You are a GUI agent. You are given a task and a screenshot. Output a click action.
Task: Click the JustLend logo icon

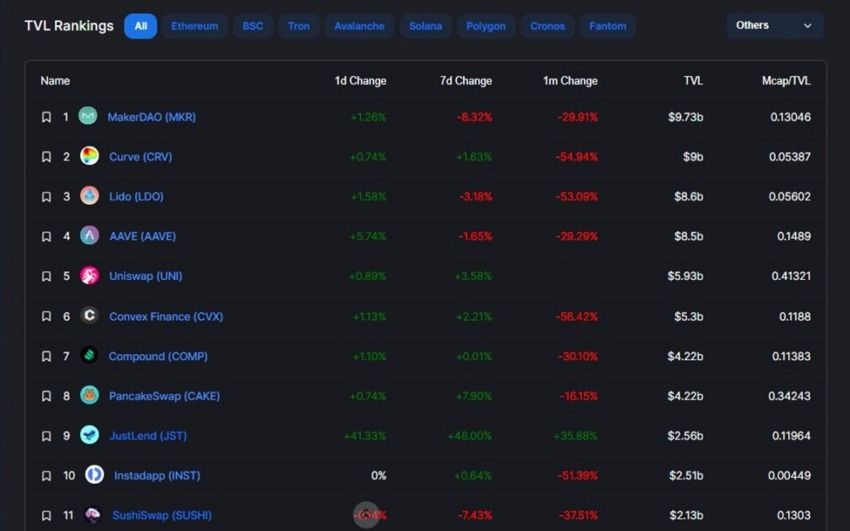pyautogui.click(x=89, y=435)
